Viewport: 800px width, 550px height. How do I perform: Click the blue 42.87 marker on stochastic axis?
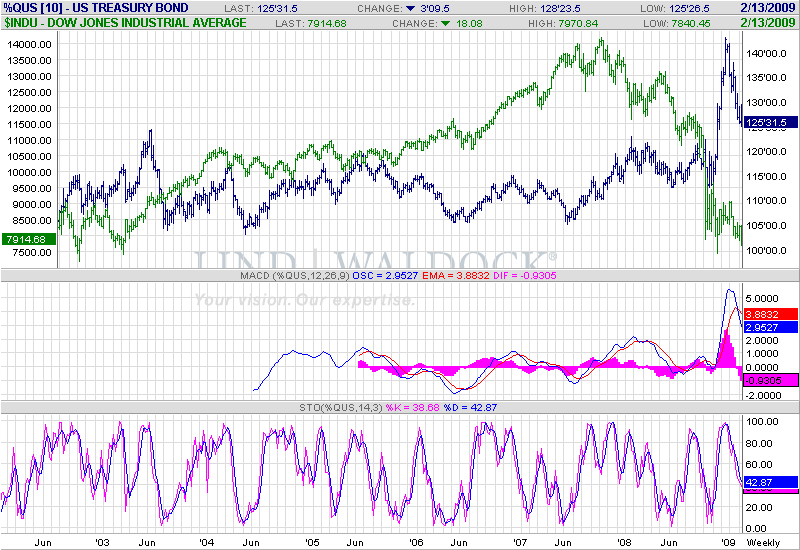click(771, 482)
